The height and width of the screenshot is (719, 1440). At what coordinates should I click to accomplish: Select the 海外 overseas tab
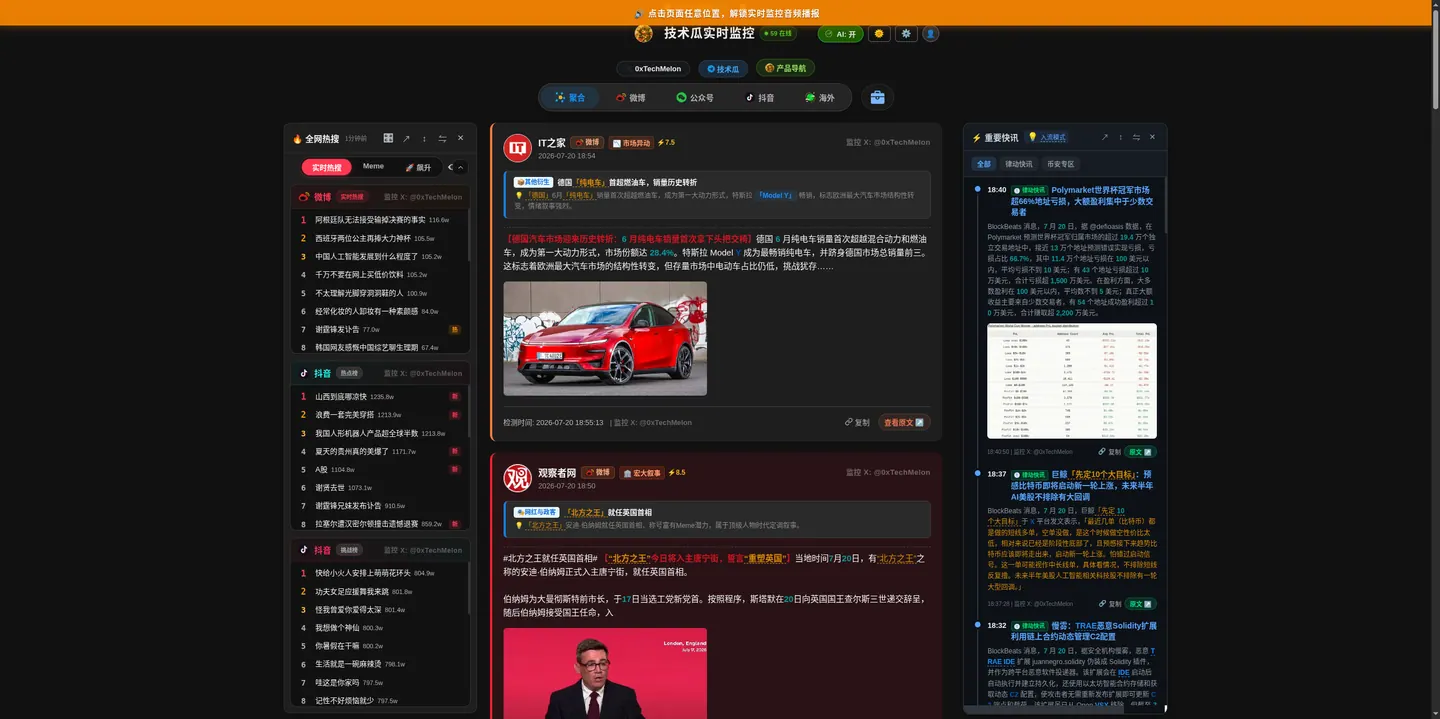coord(820,98)
